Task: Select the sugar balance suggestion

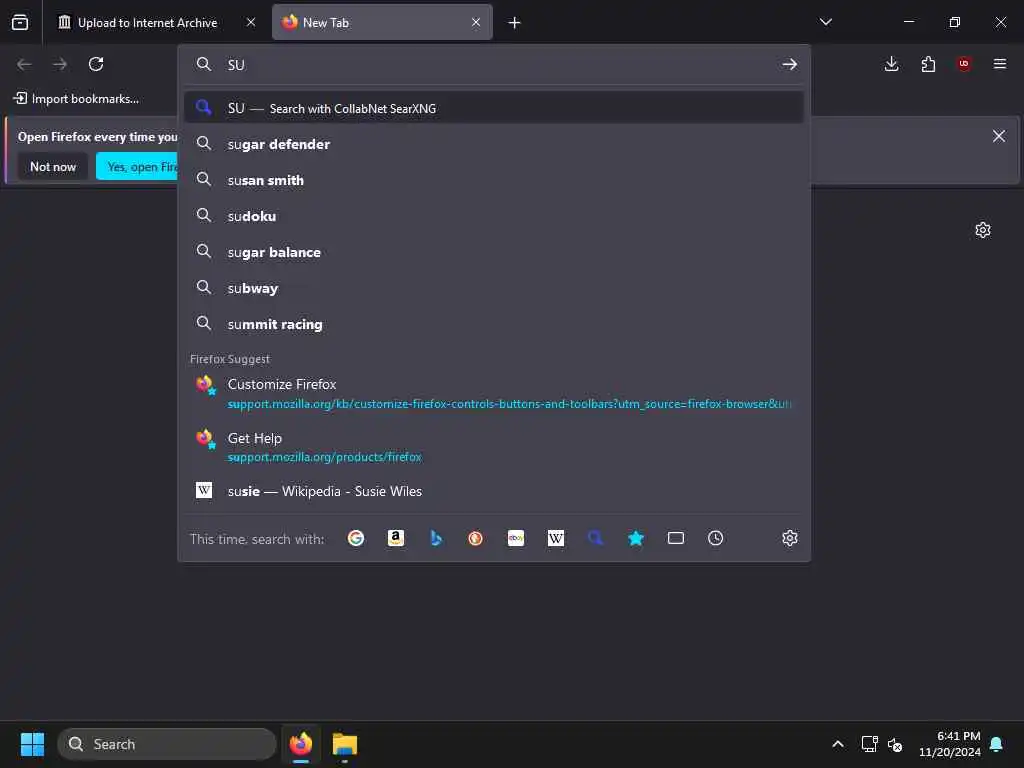Action: point(494,252)
